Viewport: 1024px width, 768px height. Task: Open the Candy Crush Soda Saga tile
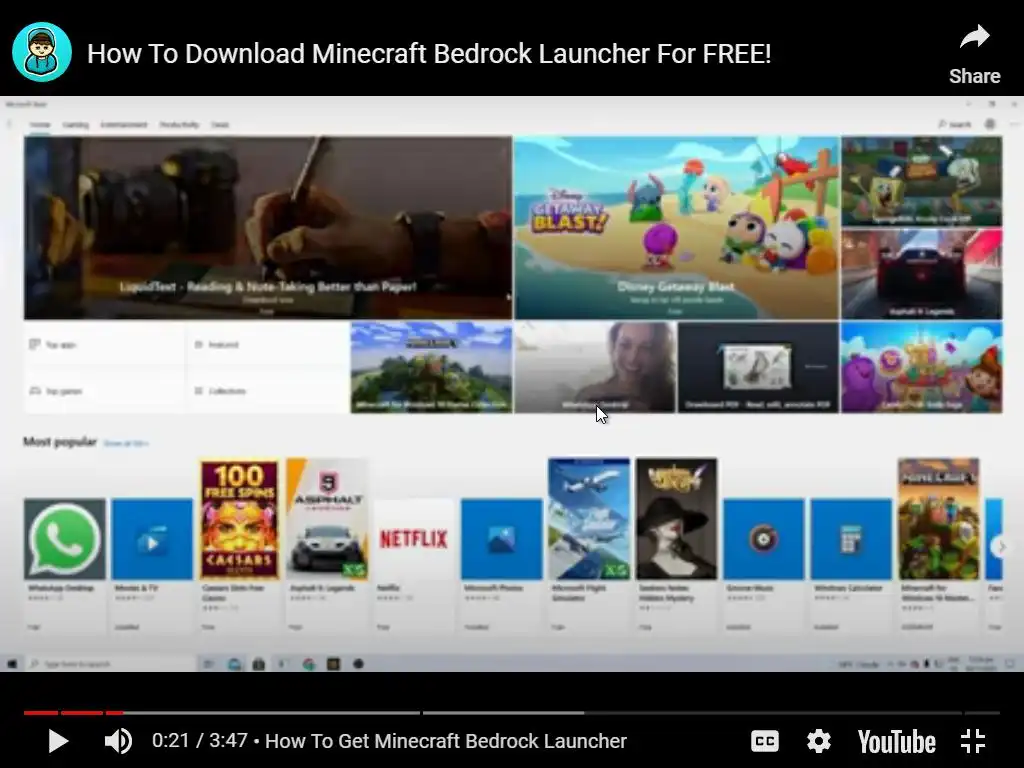pos(921,367)
